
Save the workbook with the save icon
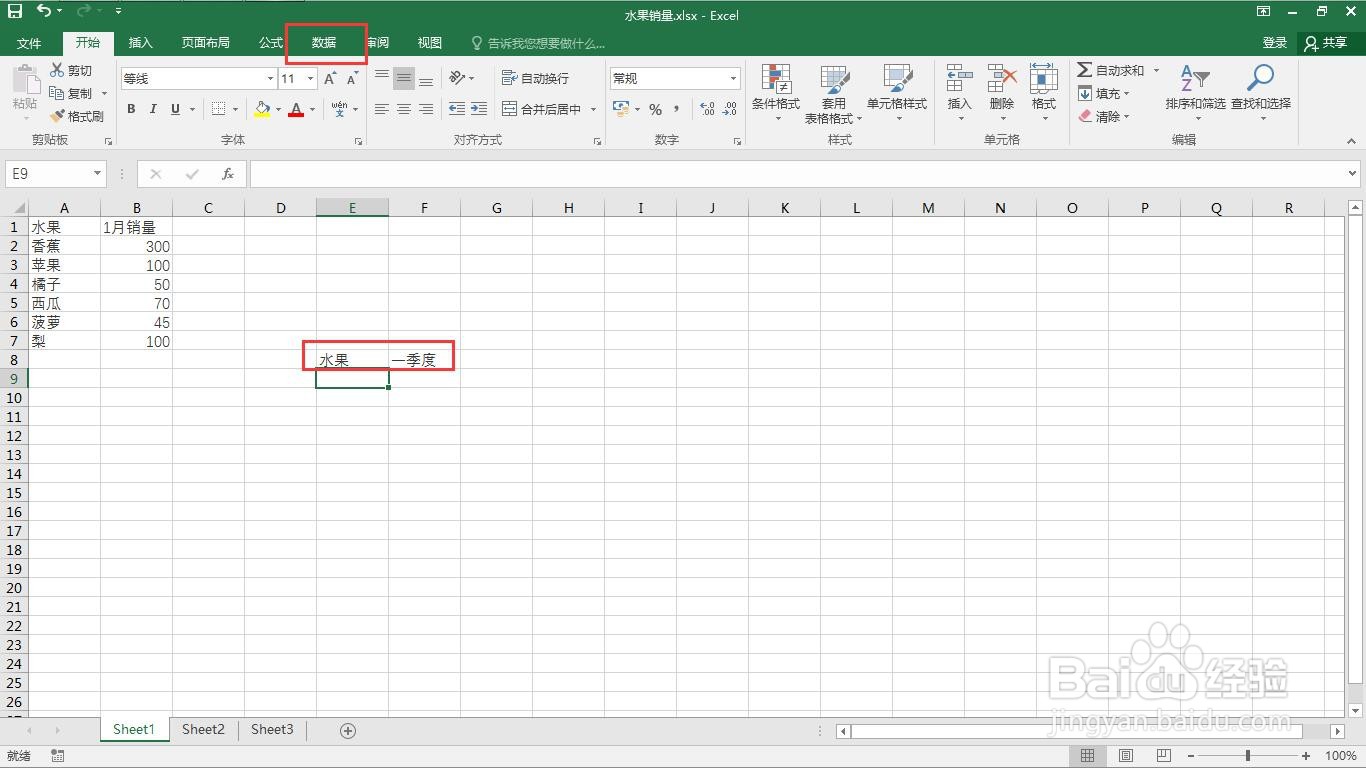pos(15,11)
